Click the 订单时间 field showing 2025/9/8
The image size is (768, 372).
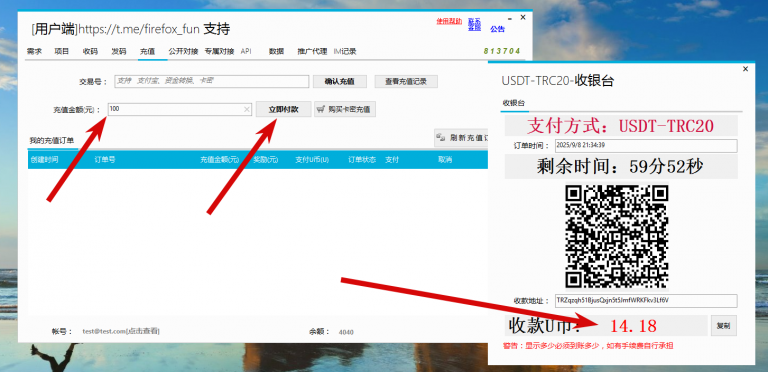[x=646, y=145]
